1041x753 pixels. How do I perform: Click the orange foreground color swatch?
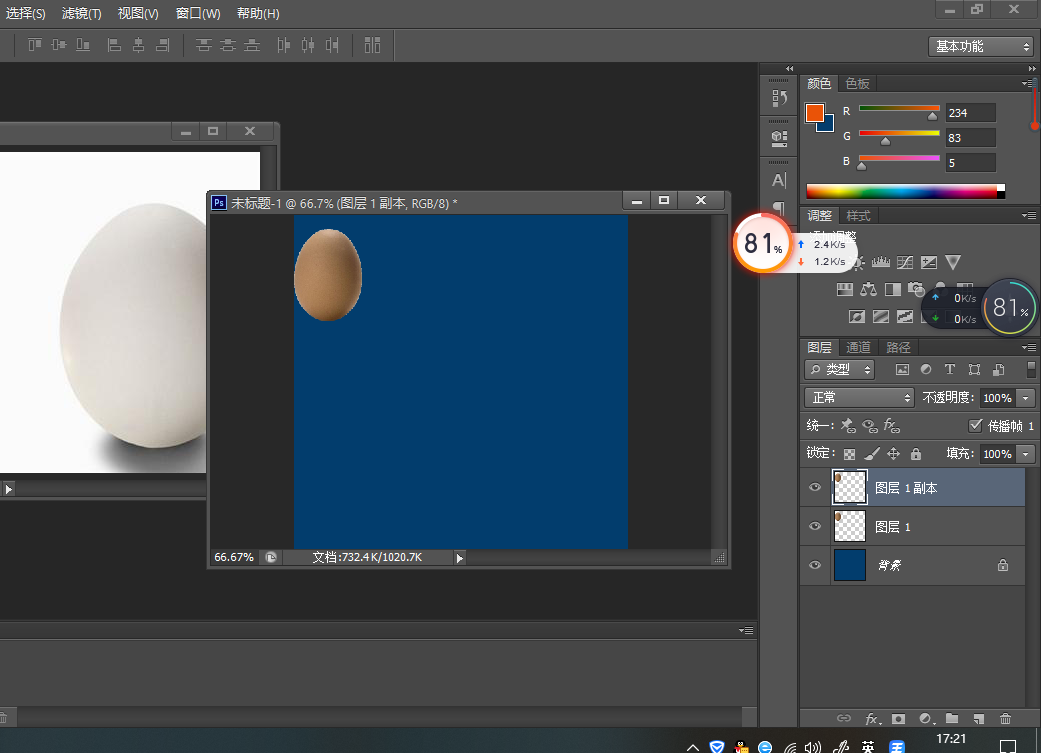(x=815, y=112)
